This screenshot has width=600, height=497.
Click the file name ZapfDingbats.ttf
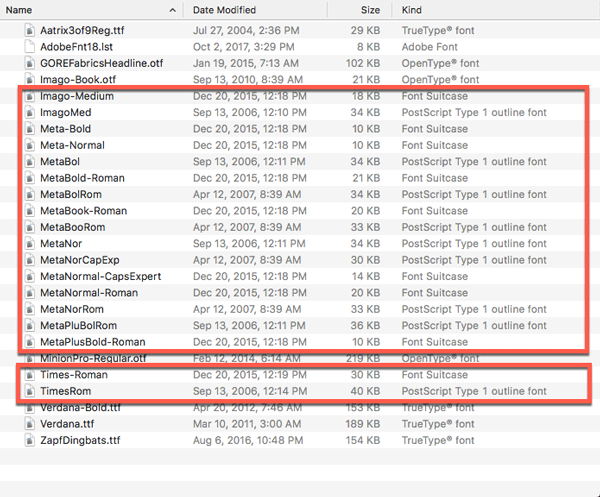pyautogui.click(x=80, y=440)
